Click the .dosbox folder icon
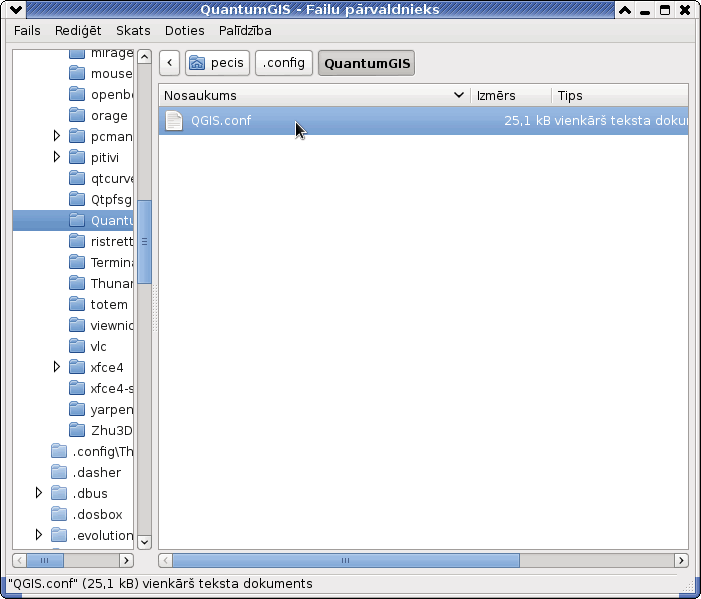Image resolution: width=701 pixels, height=599 pixels. [x=59, y=514]
